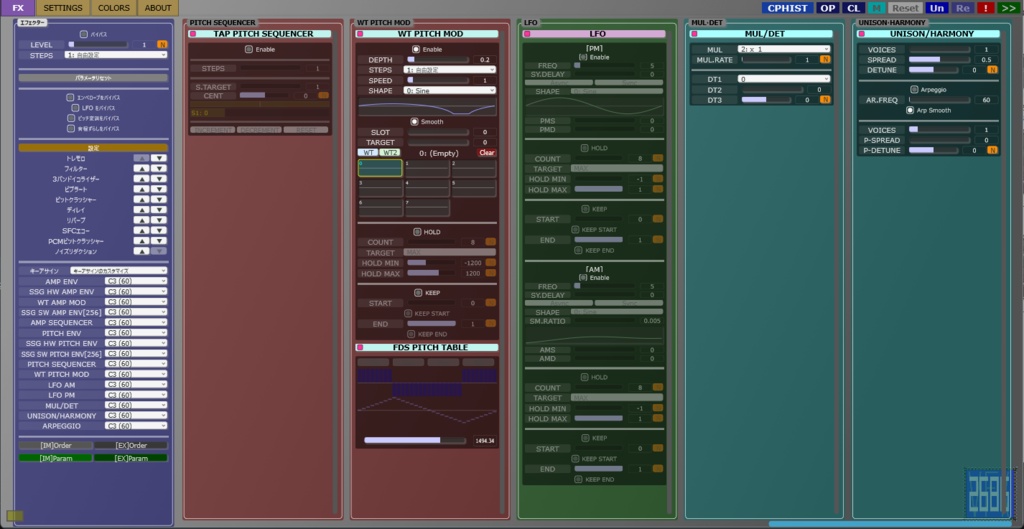The image size is (1024, 529).
Task: Click the [IM]Param button
Action: (x=56, y=458)
